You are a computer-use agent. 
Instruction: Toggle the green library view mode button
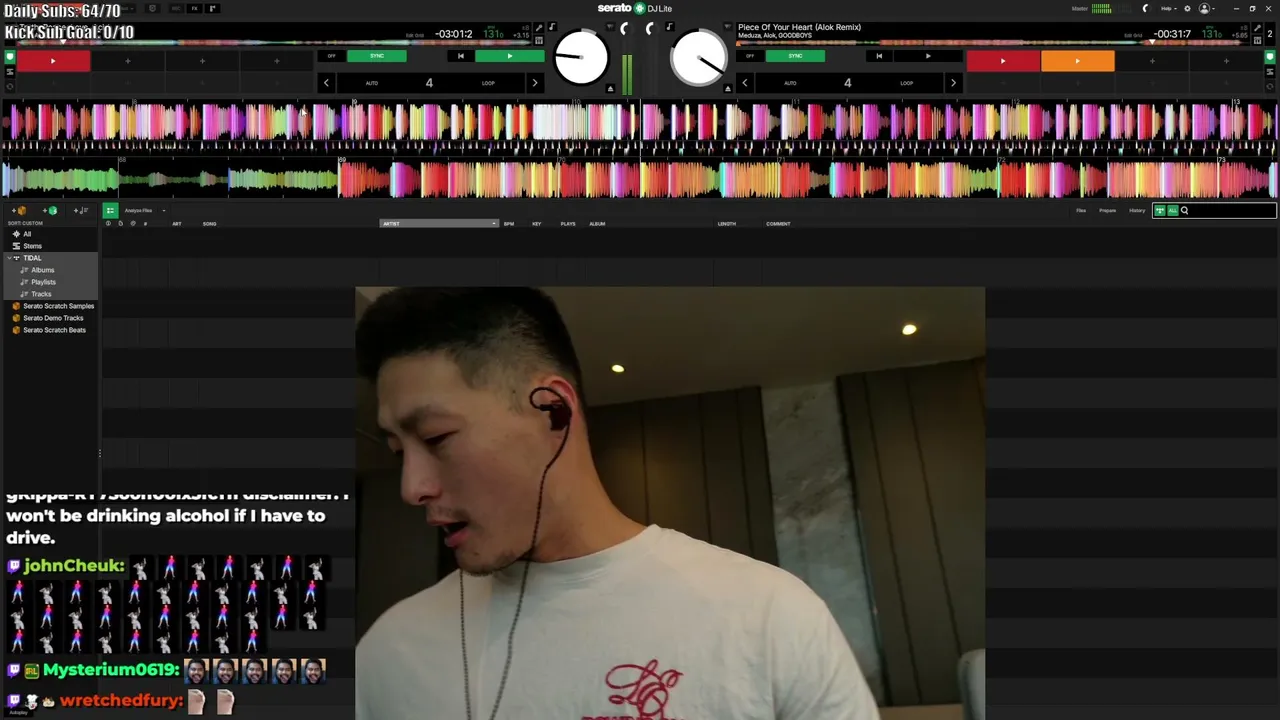pos(110,210)
